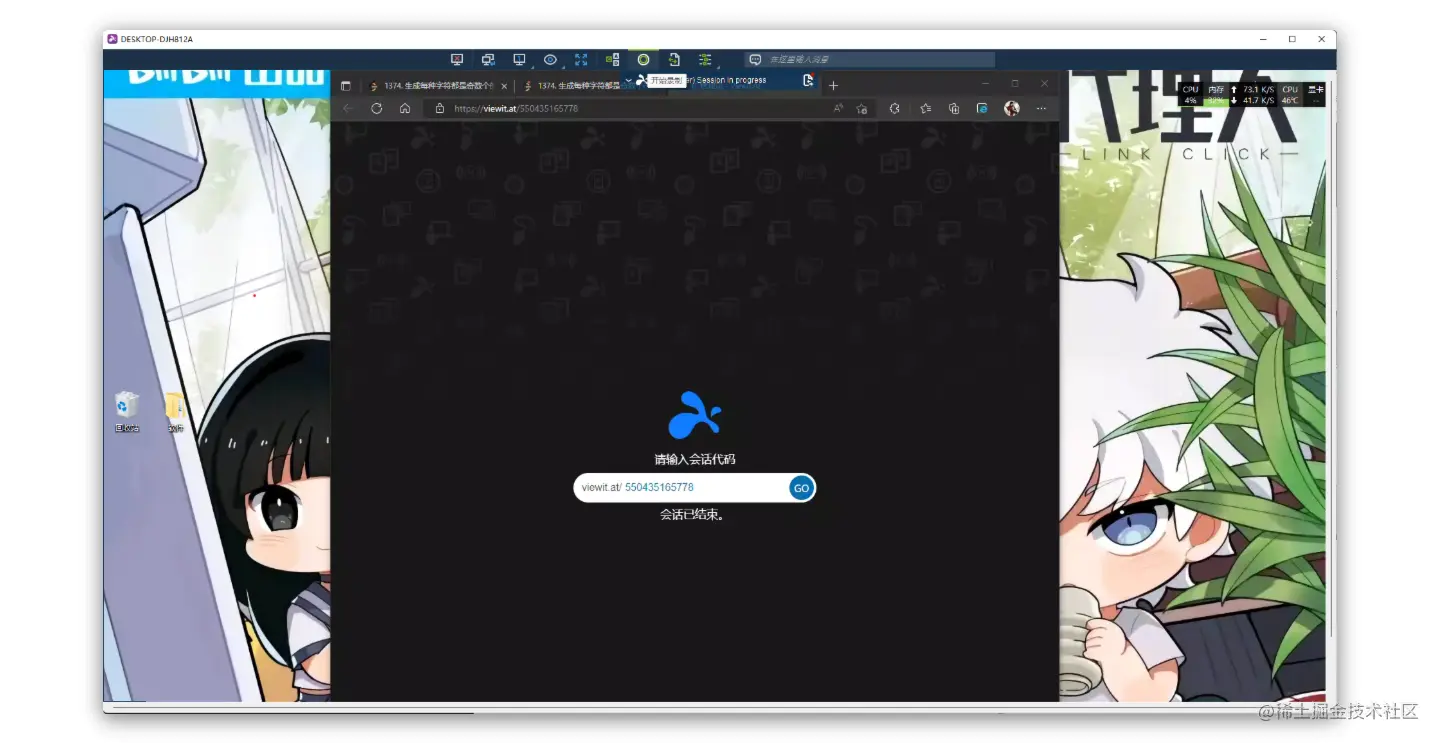Click the read aloud icon in address bar
The height and width of the screenshot is (743, 1440).
tap(838, 108)
